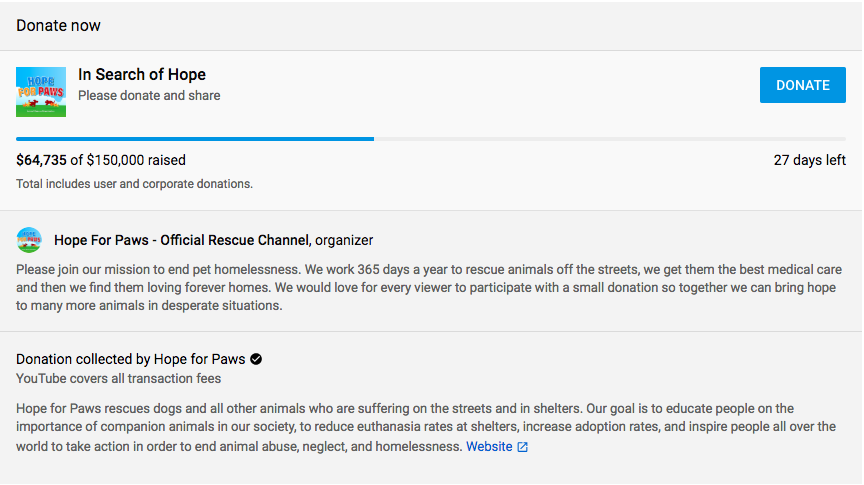Select the "In Search of Hope" title
This screenshot has height=485, width=864.
[x=142, y=75]
